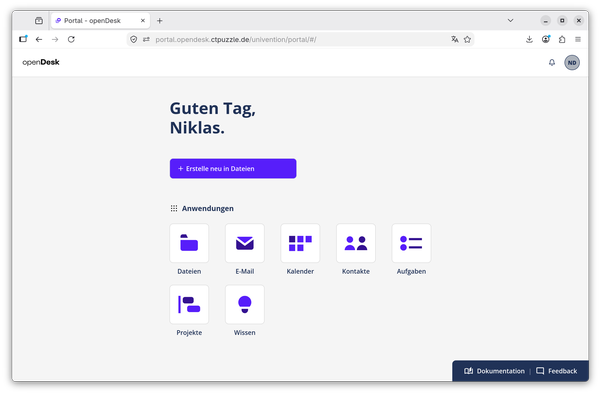Translate this page icon
600x394 pixels.
click(x=455, y=39)
